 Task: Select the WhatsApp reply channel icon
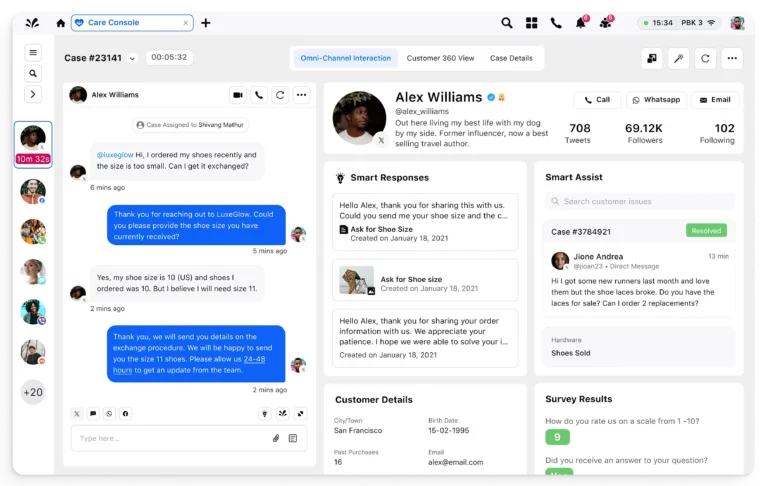(x=109, y=413)
